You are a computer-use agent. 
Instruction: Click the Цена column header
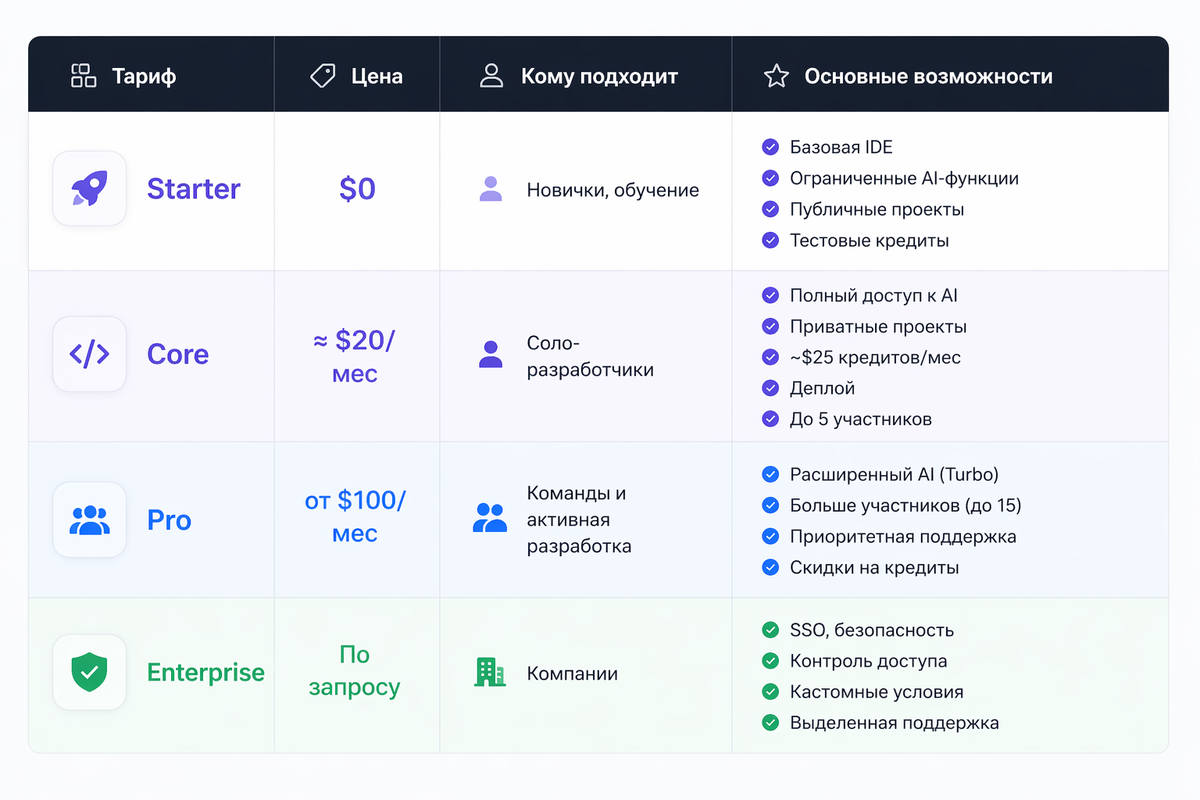coord(377,76)
